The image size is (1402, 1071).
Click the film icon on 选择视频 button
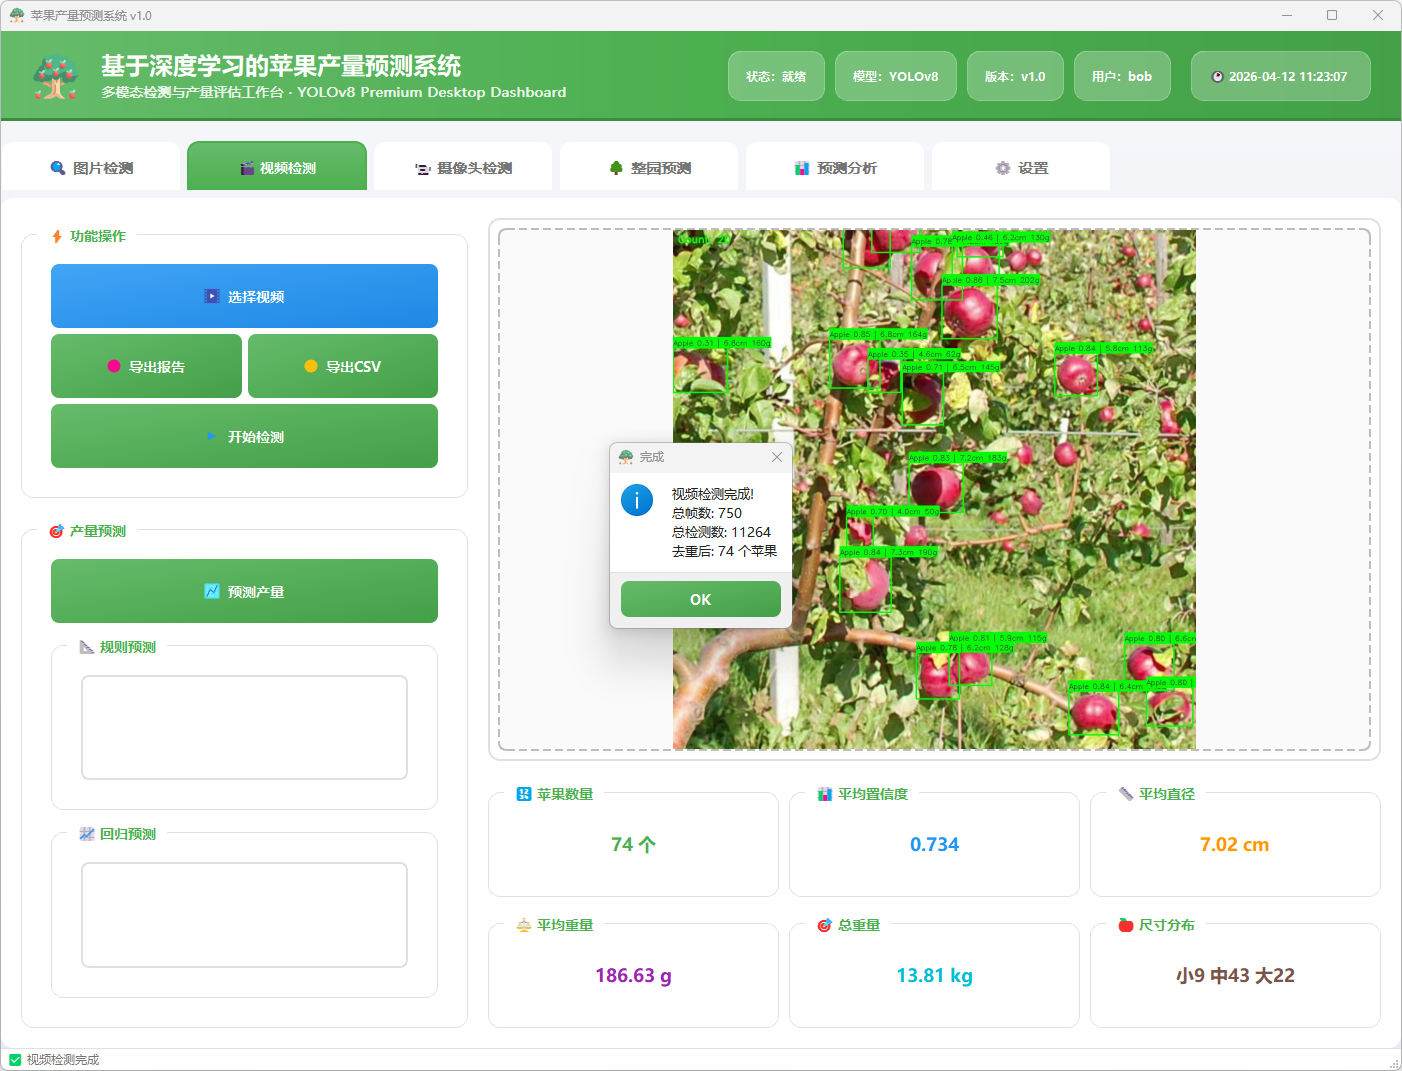coord(212,296)
